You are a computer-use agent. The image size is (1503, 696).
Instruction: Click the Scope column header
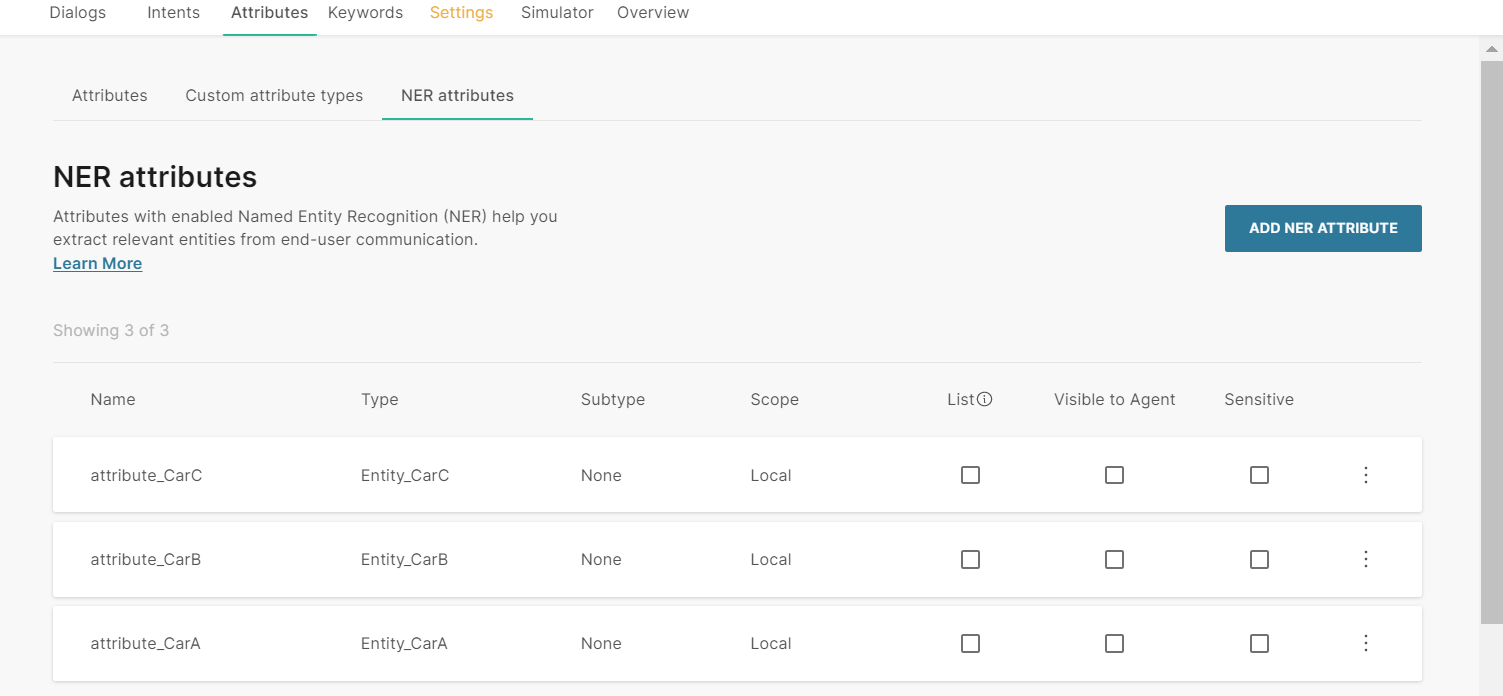point(775,399)
